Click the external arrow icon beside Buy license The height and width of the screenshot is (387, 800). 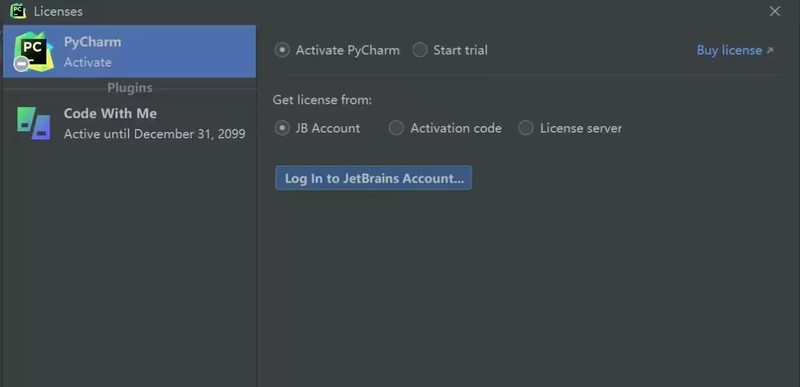click(770, 50)
